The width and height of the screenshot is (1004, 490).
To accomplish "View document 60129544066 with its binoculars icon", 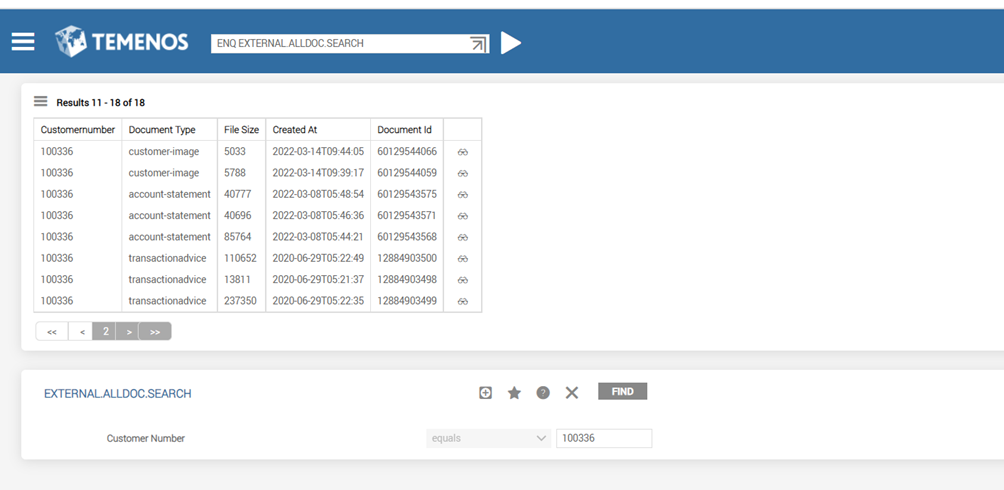I will pyautogui.click(x=463, y=152).
